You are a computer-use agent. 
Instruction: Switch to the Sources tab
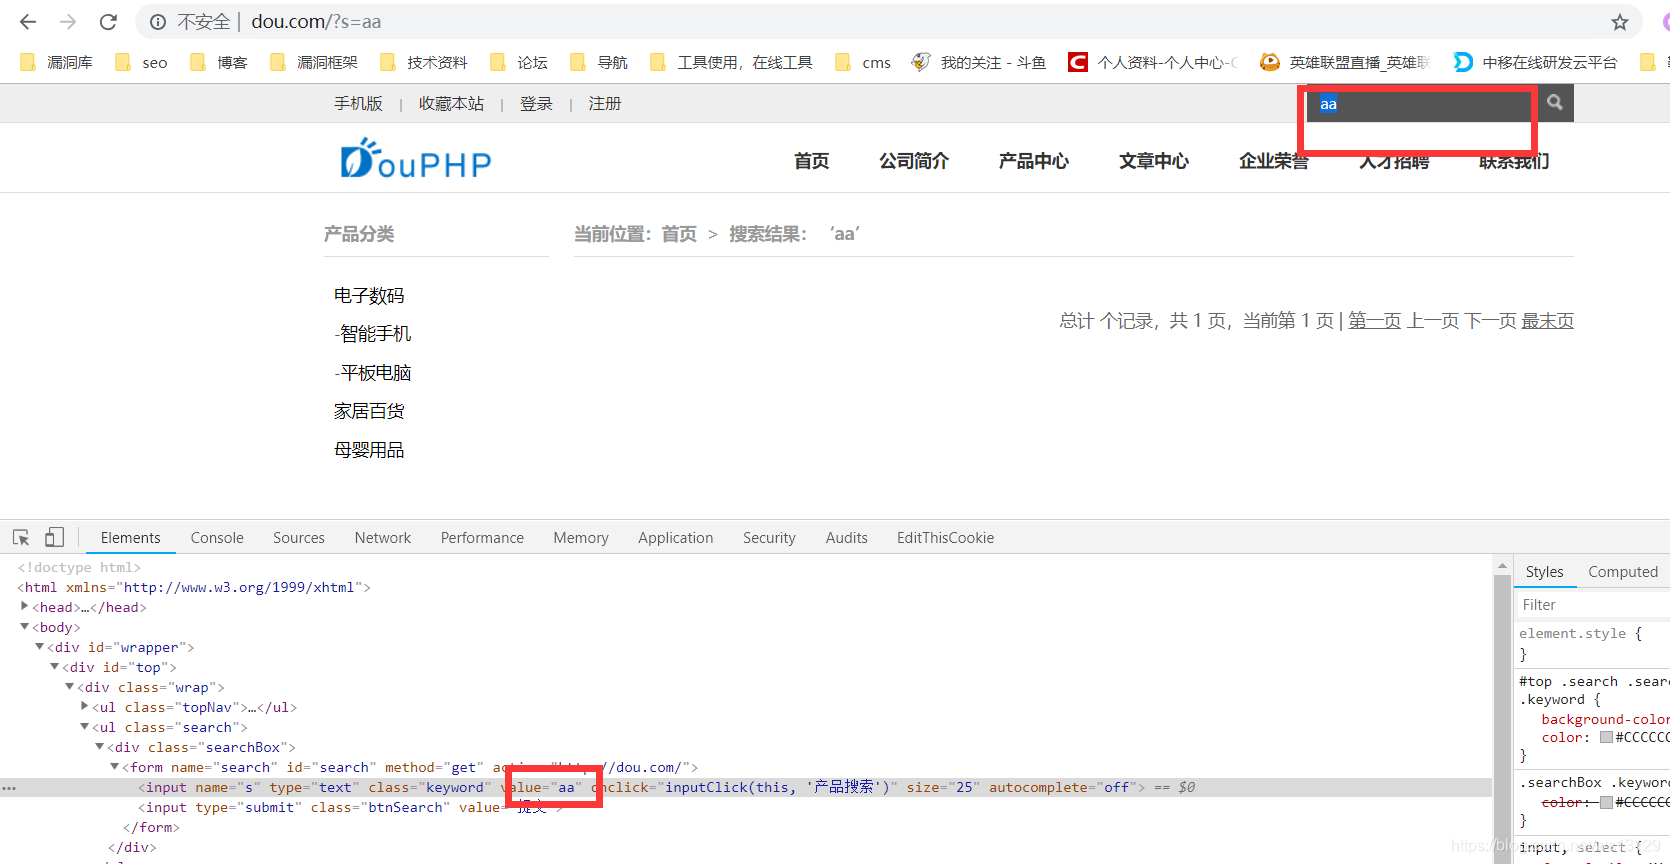(299, 538)
